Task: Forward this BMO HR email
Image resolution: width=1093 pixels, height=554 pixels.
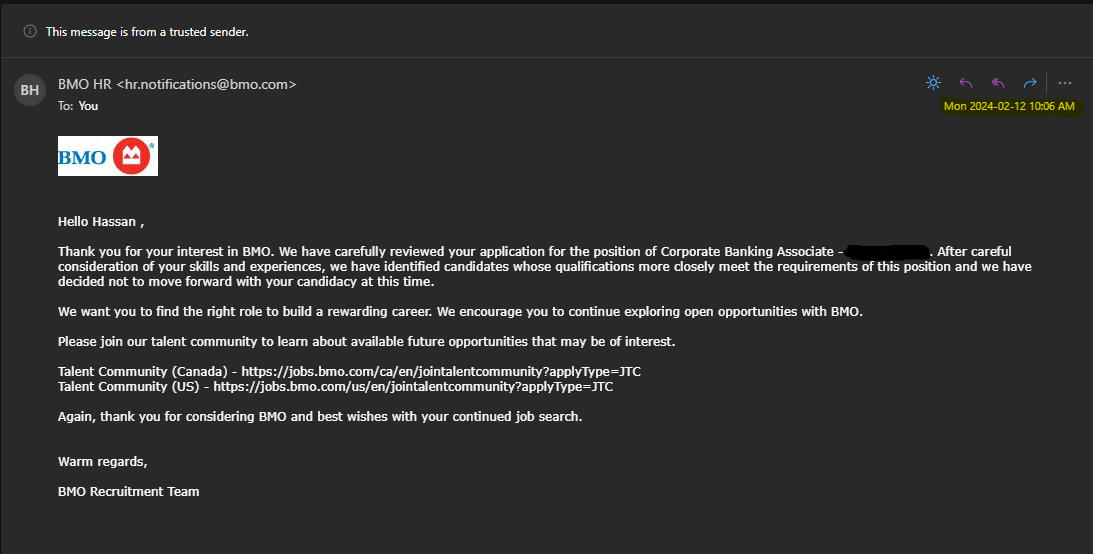Action: tap(1029, 83)
